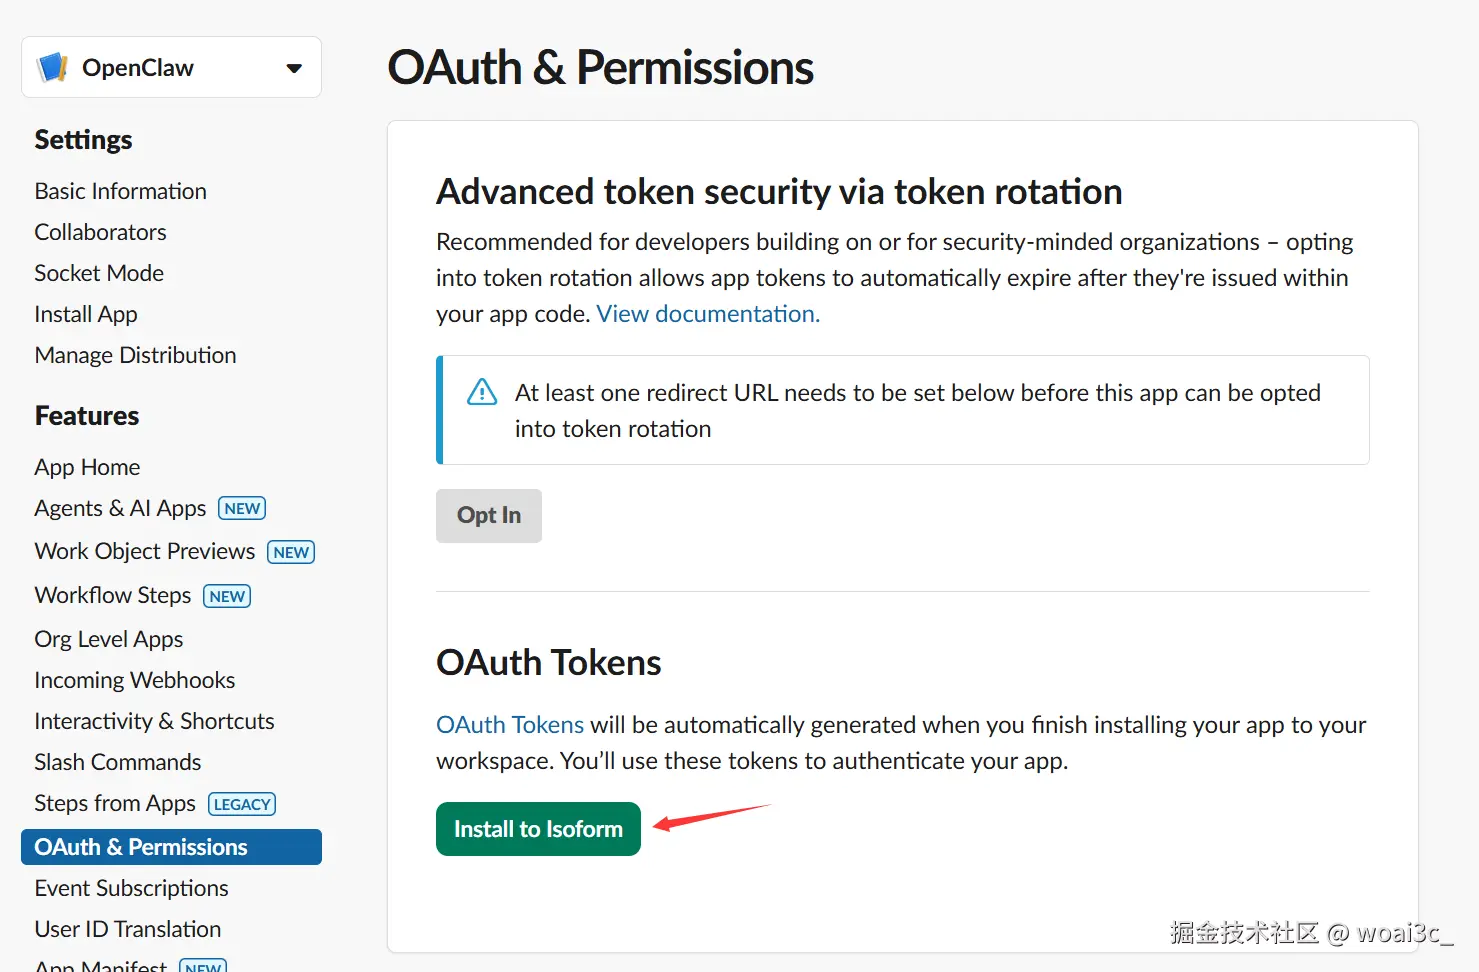Open the View documentation link
The width and height of the screenshot is (1479, 972).
pos(708,314)
